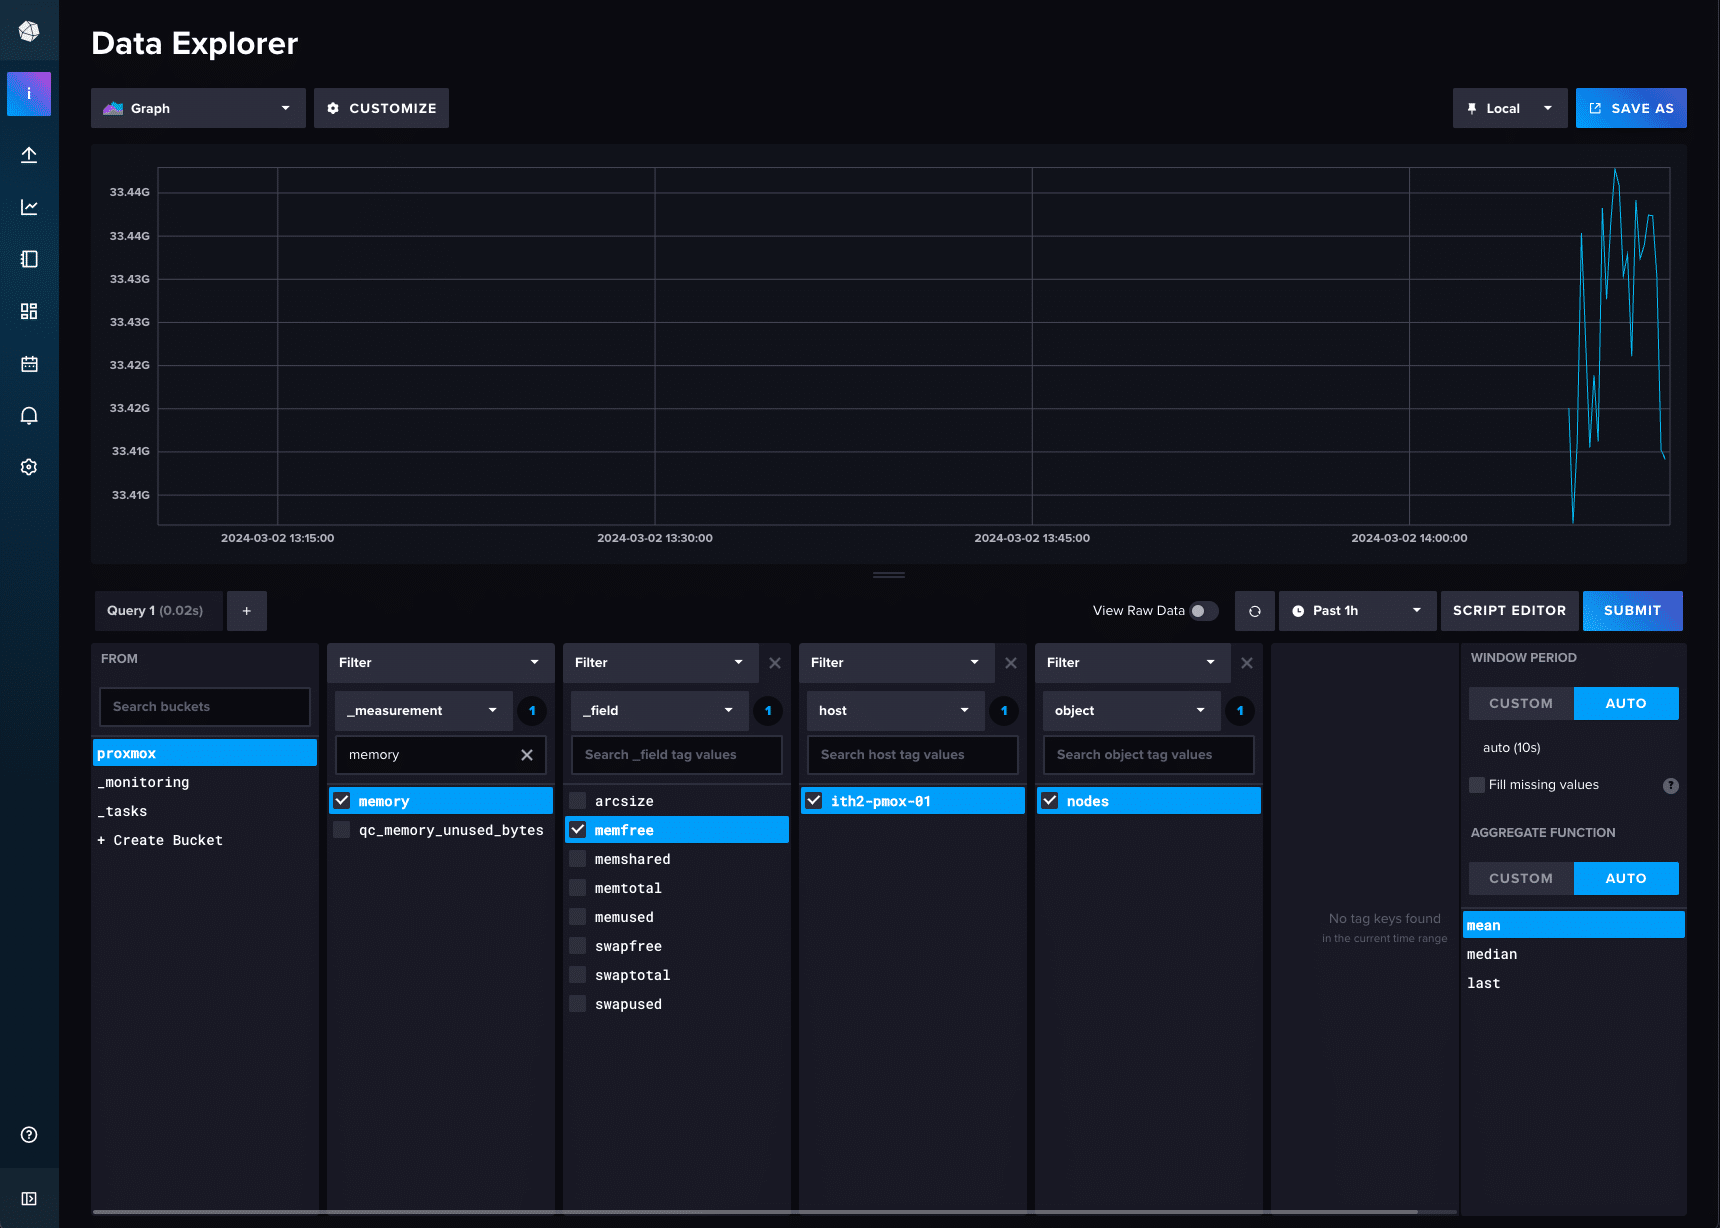
Task: Open the Dashboards grid icon
Action: (29, 311)
